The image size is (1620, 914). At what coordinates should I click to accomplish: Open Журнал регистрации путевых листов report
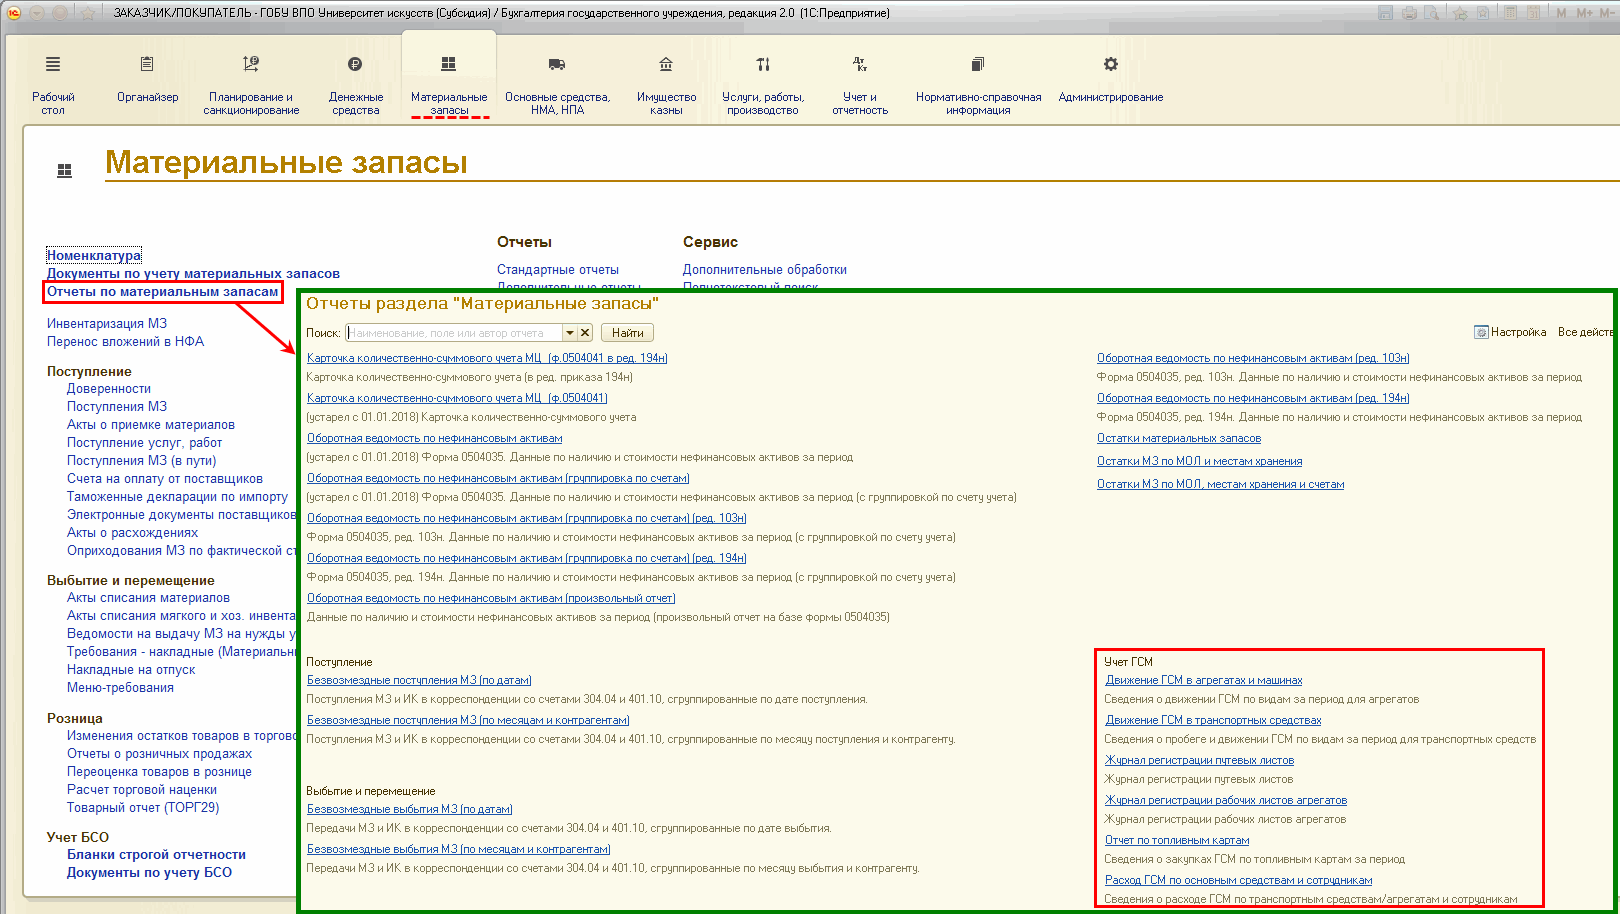(x=1200, y=760)
